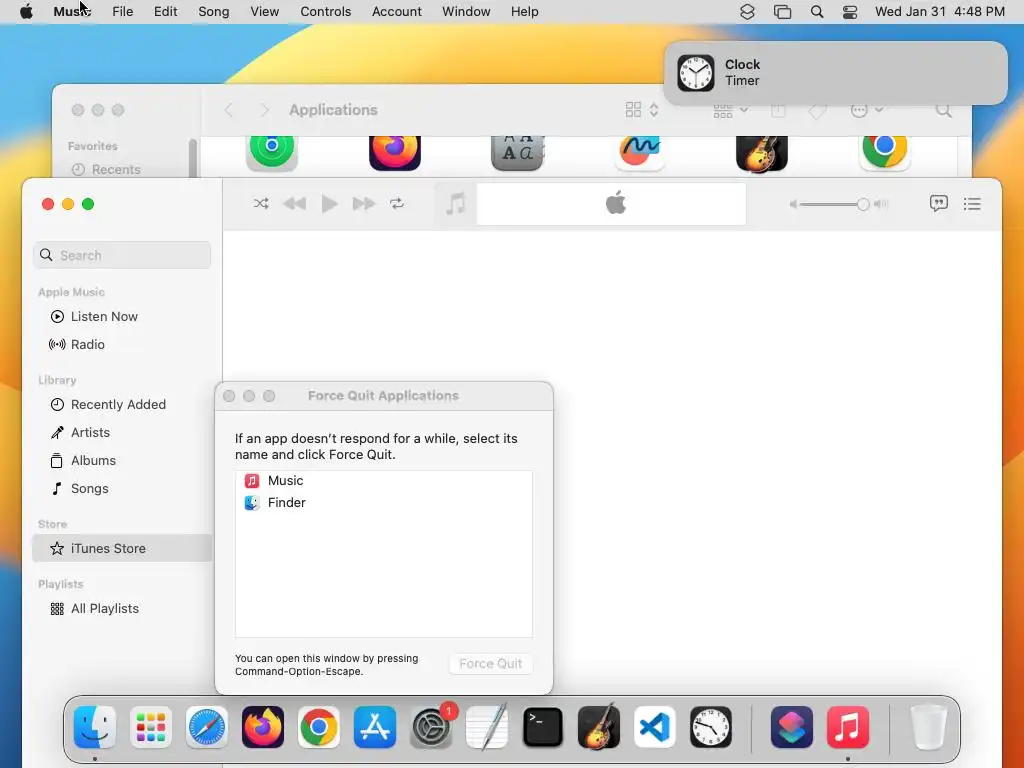Open Launchpad from the Dock

pos(151,727)
